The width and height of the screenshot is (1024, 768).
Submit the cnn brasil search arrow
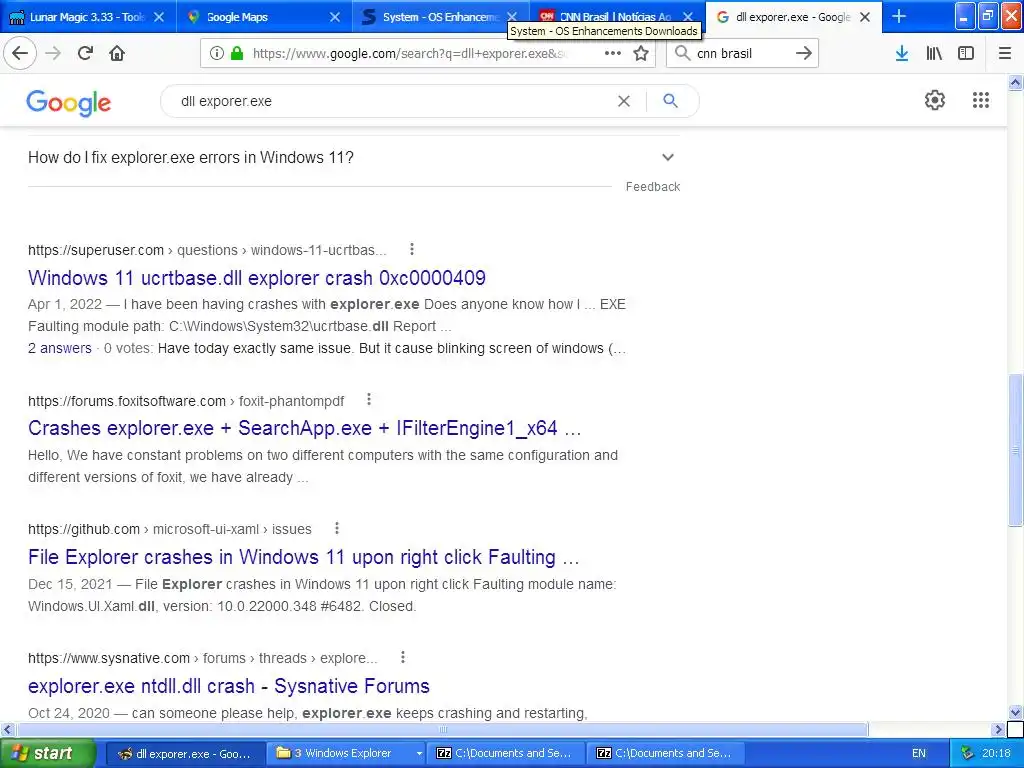[804, 54]
